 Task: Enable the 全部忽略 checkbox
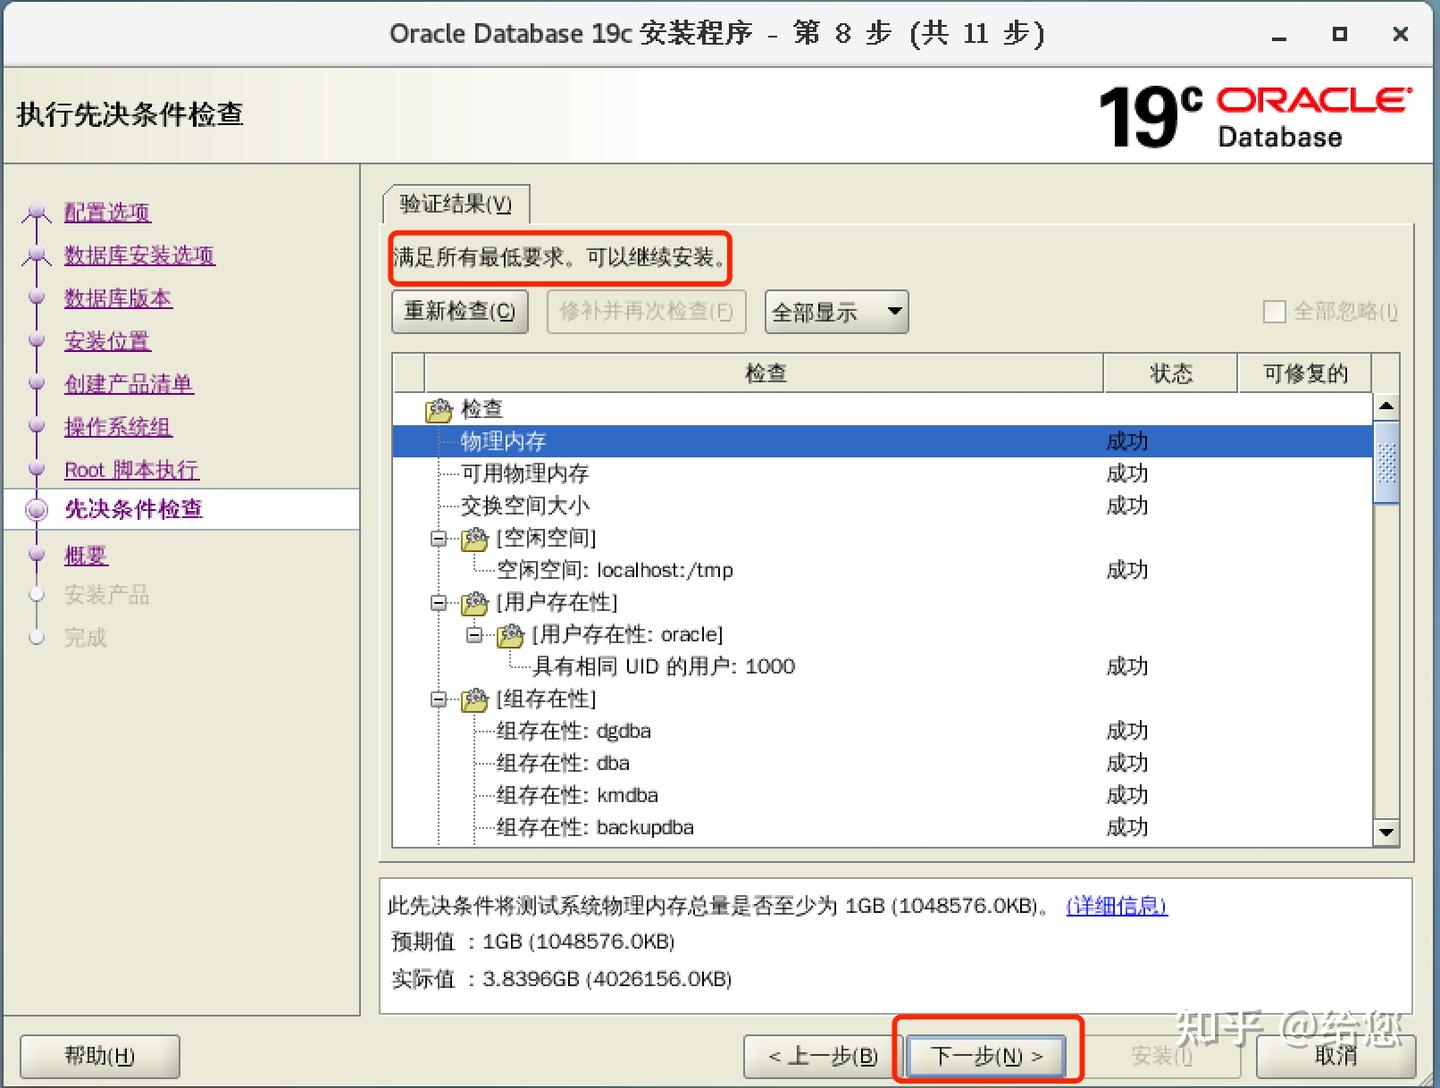tap(1275, 312)
